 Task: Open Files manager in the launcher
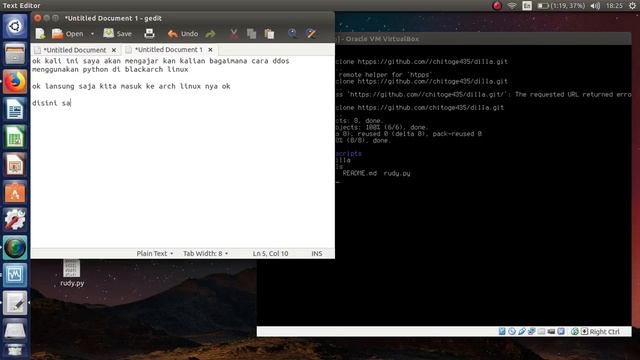click(15, 53)
